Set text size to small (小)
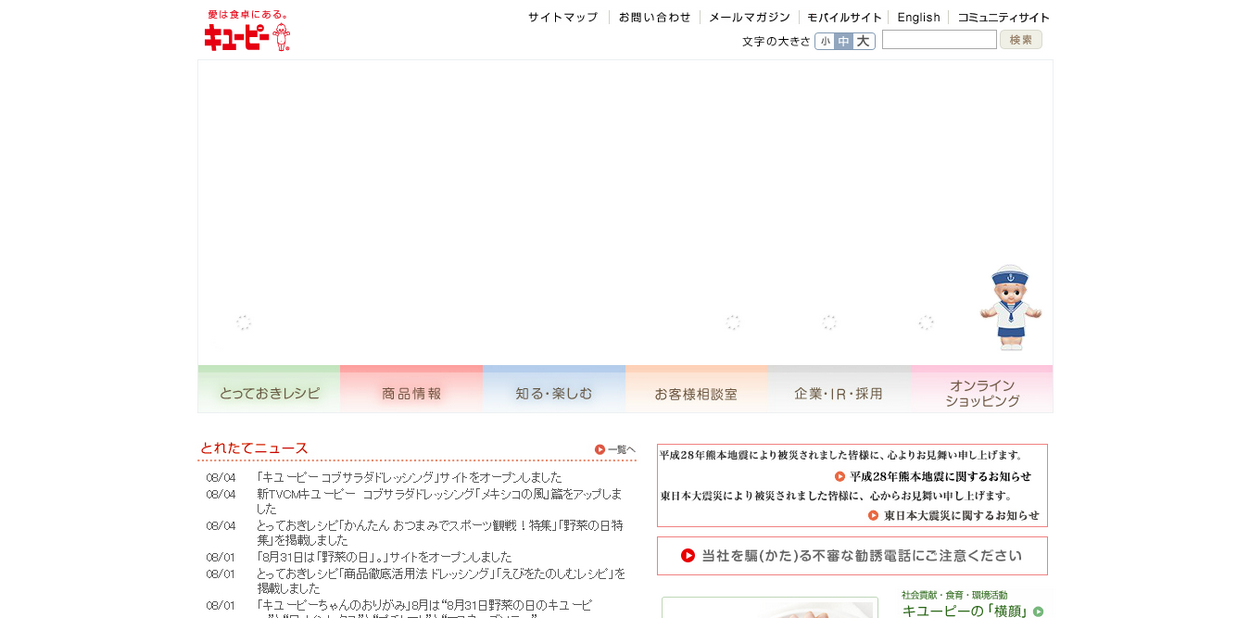Image resolution: width=1250 pixels, height=618 pixels. (825, 42)
